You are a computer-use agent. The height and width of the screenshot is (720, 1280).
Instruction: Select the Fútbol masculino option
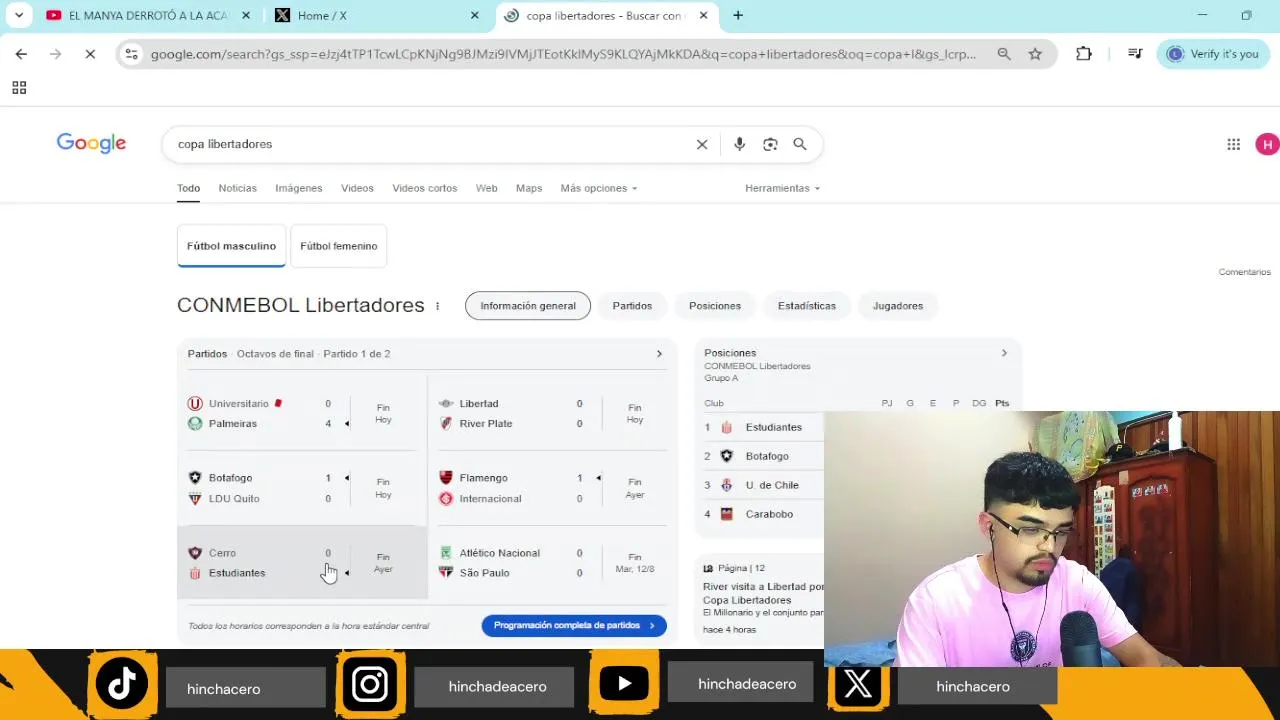pos(231,246)
